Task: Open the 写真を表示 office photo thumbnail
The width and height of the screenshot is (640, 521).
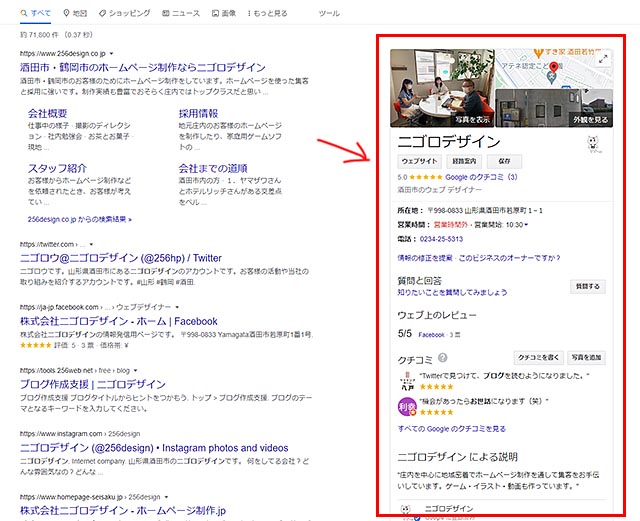Action: tap(442, 88)
